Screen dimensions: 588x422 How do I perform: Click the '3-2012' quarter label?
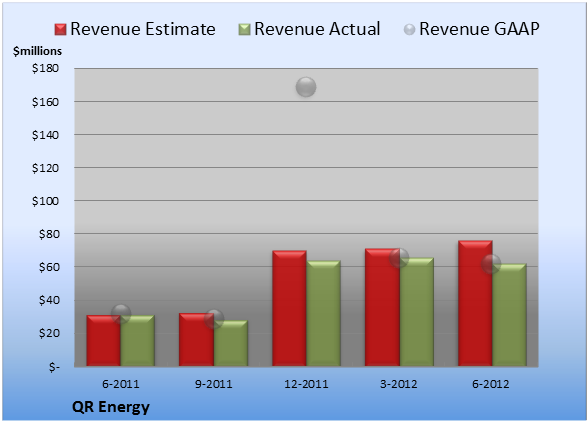399,384
